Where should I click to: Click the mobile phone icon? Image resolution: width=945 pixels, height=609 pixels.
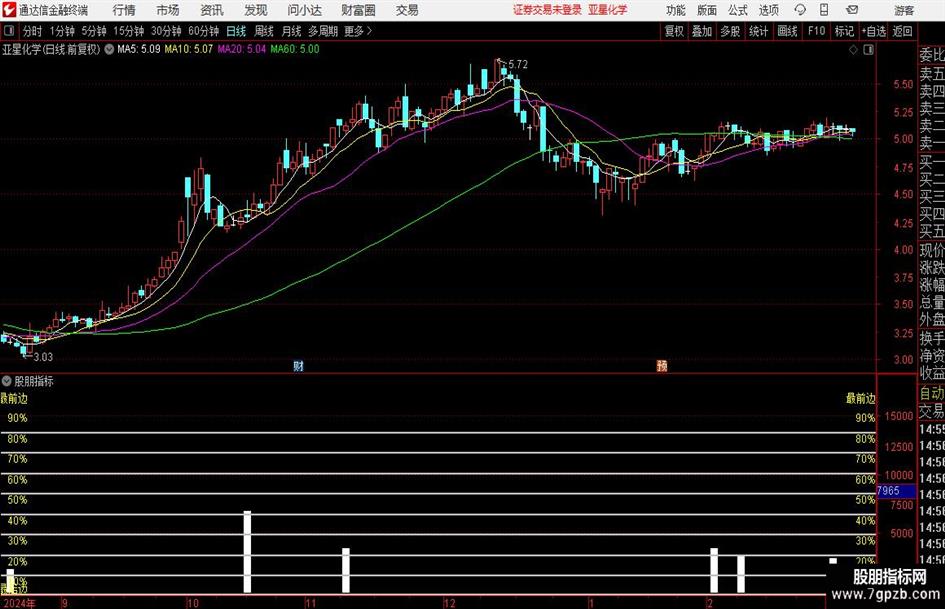point(824,10)
